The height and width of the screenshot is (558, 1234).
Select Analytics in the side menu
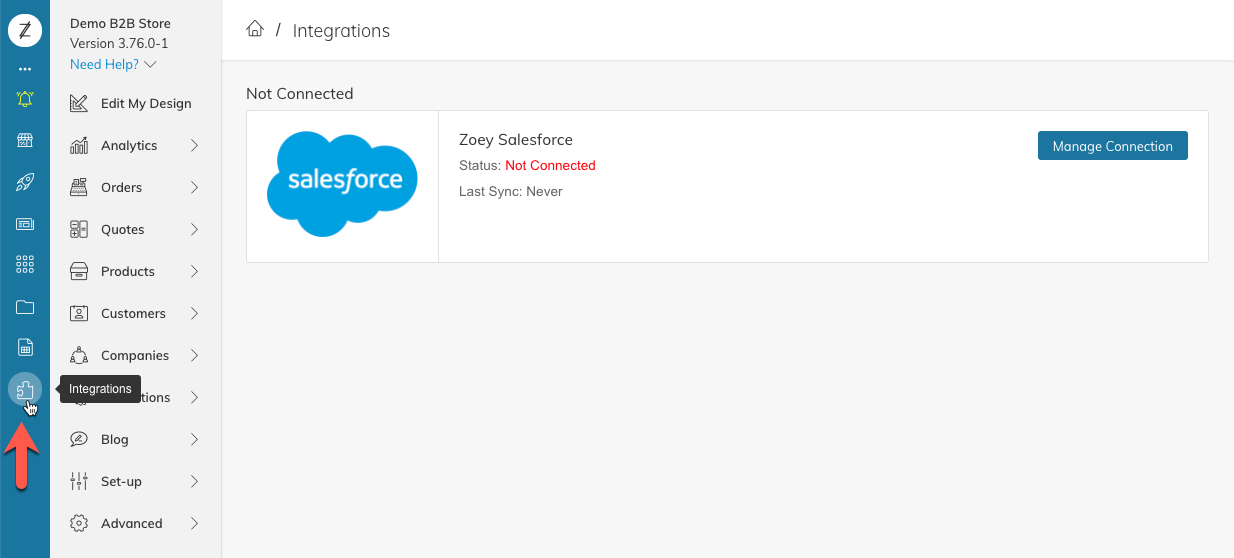point(129,145)
